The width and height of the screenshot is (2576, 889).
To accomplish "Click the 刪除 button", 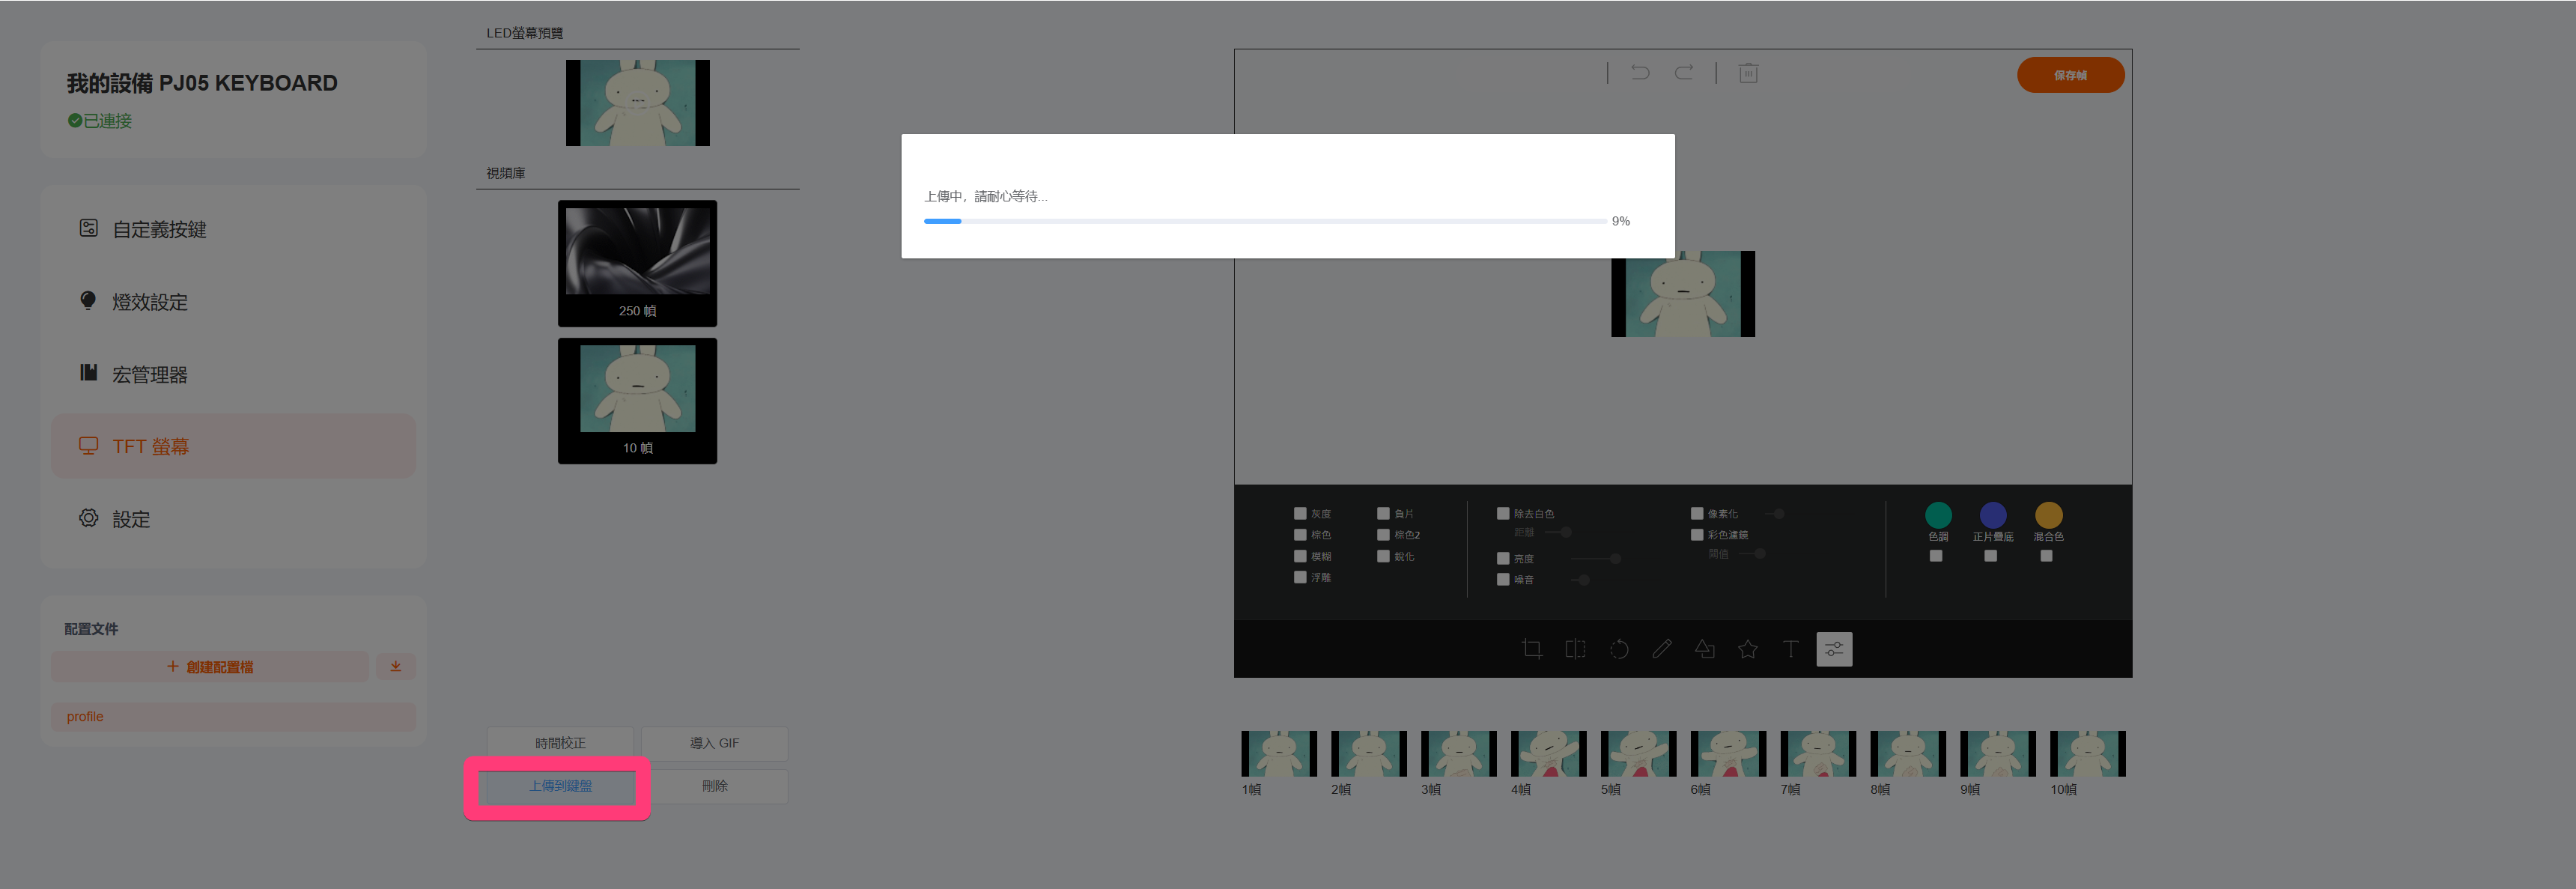I will (x=714, y=786).
